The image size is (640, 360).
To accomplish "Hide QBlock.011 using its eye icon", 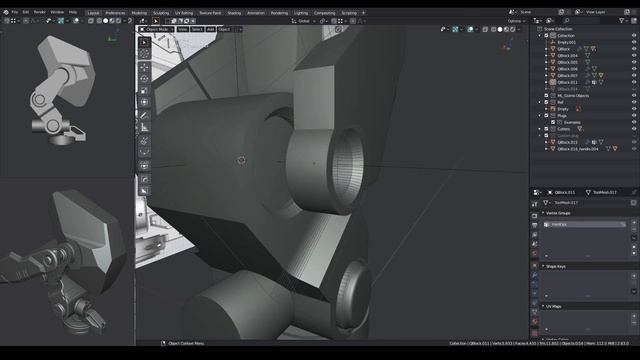I will pos(634,82).
